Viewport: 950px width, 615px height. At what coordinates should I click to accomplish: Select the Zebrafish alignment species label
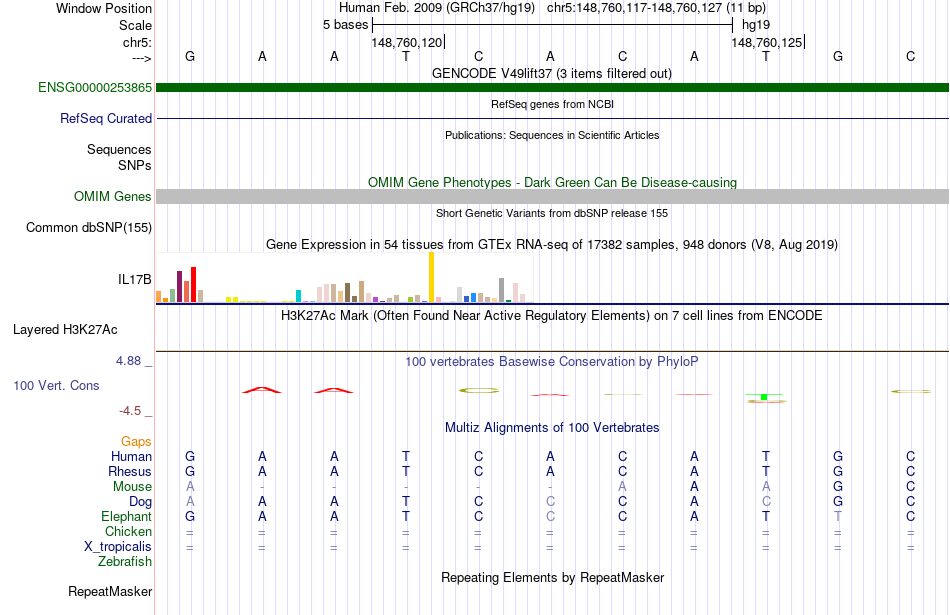point(125,561)
